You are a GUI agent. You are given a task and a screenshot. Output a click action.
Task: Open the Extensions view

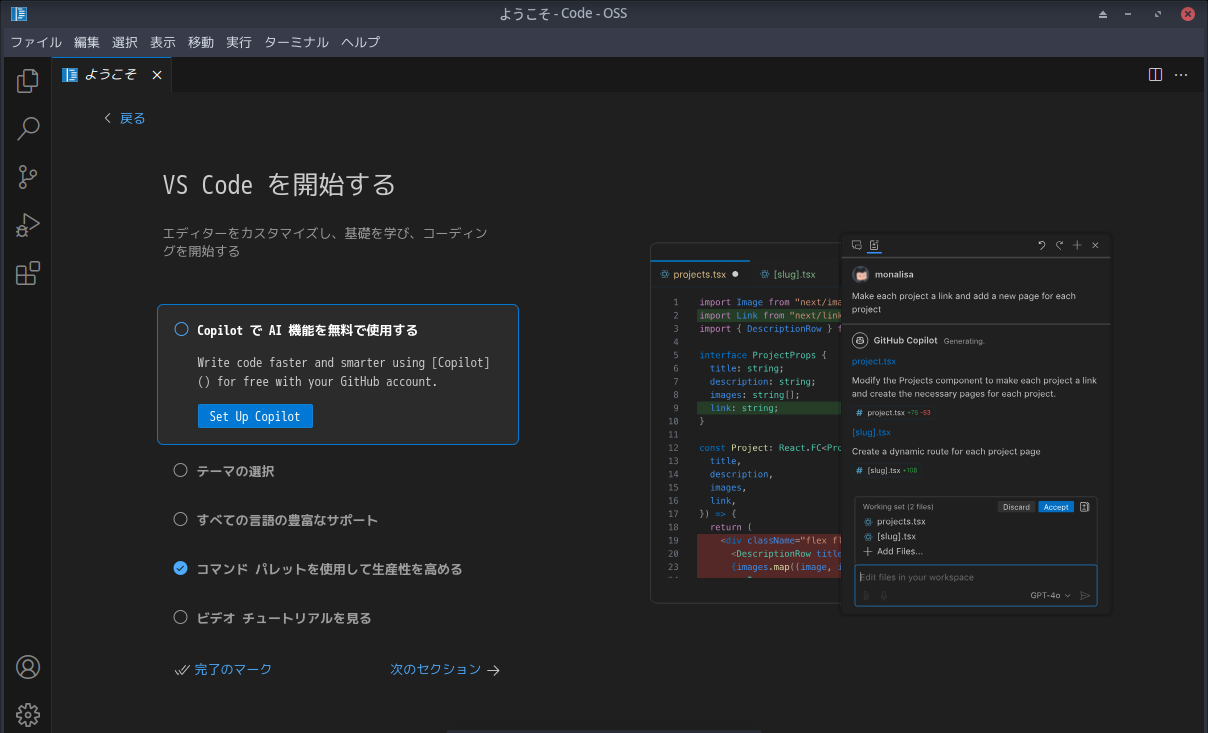click(x=27, y=272)
